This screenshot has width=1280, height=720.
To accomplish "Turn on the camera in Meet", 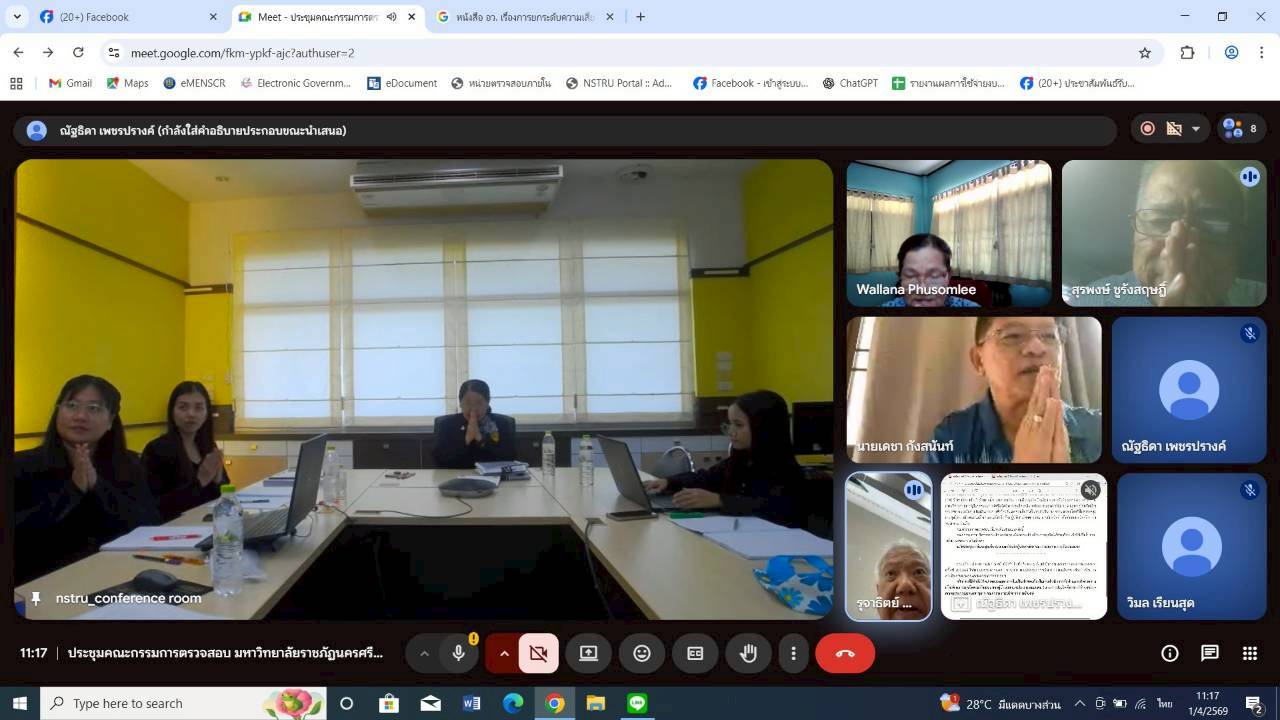I will coord(538,653).
